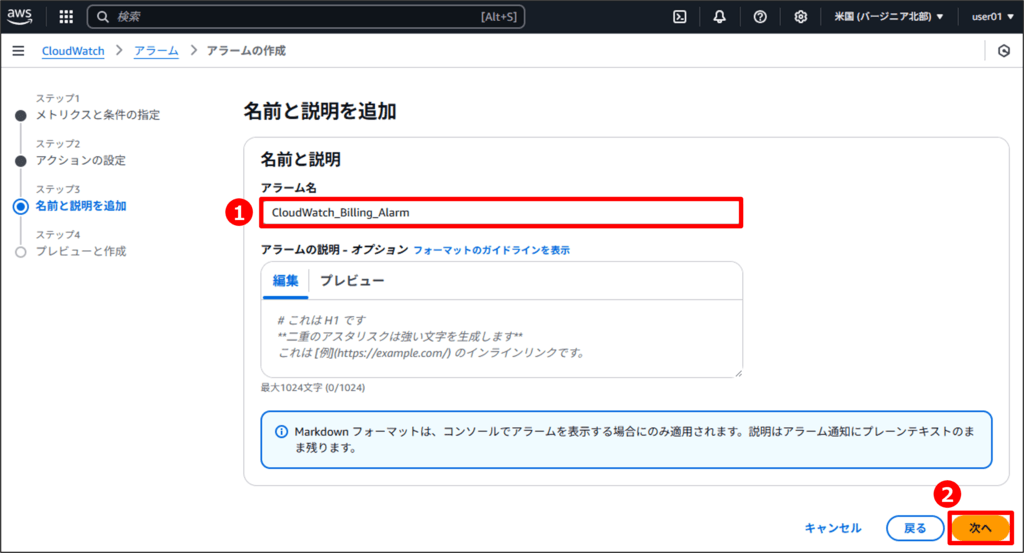This screenshot has height=553, width=1024.
Task: Click the ステップ4 label
Action: pos(57,234)
